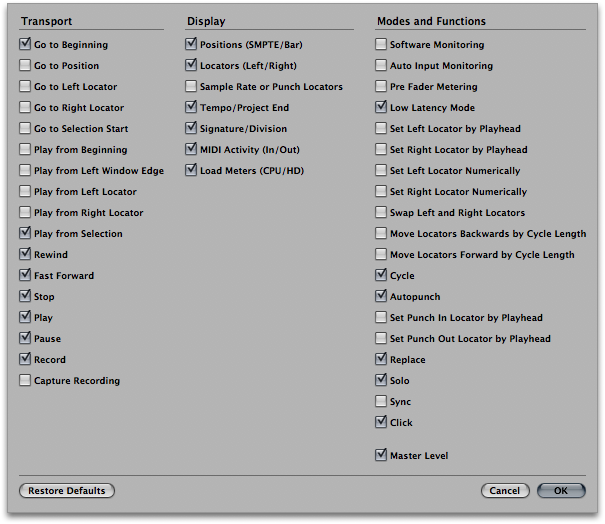This screenshot has height=524, width=605.
Task: Enable Go to Right Locator checkbox
Action: 25,107
